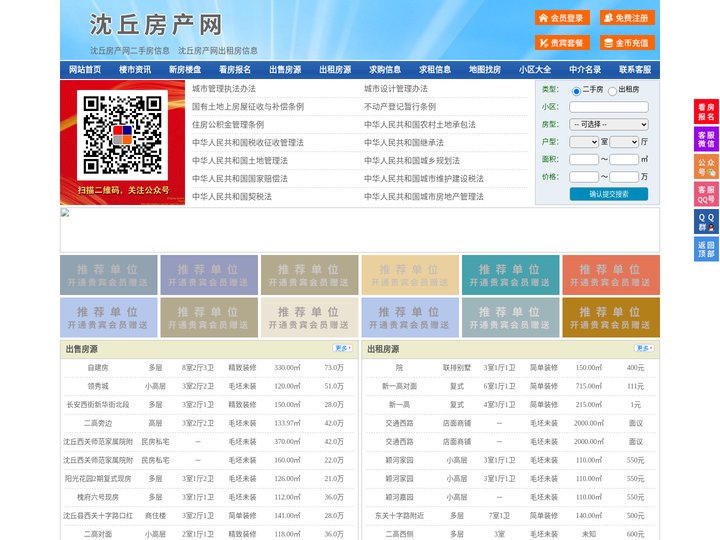Open the 贵宾套餐 button
Screen dimensions: 720x540
click(562, 43)
